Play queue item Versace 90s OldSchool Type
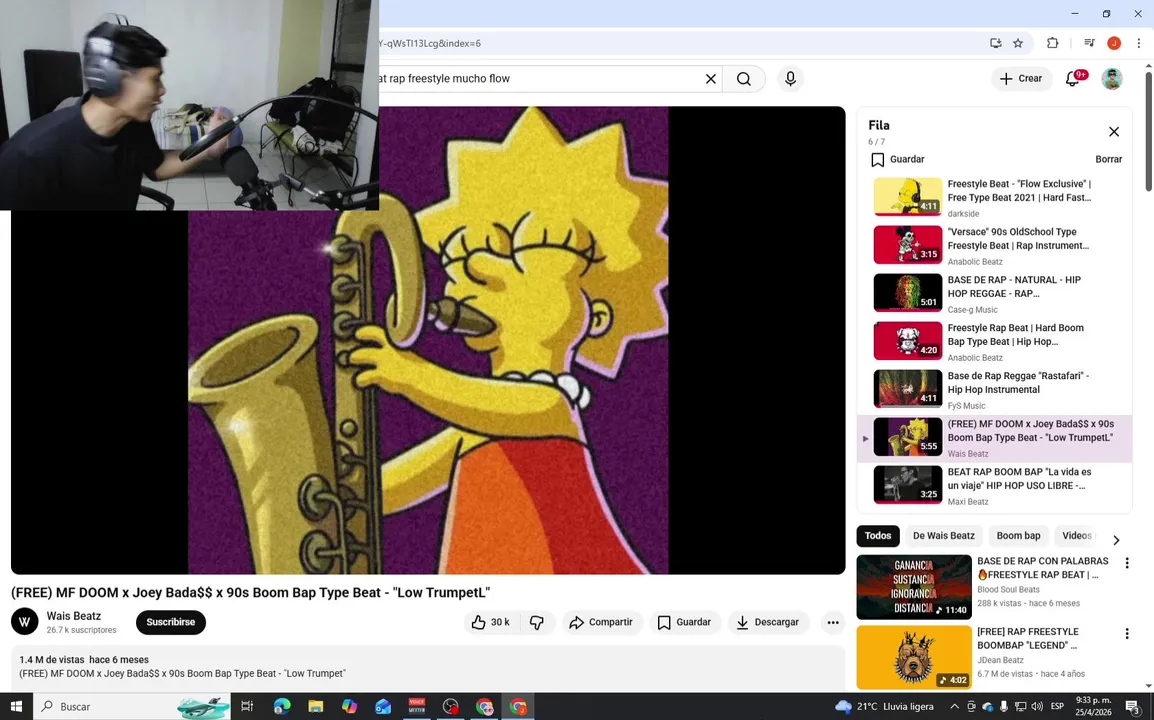The height and width of the screenshot is (720, 1154). [x=994, y=245]
